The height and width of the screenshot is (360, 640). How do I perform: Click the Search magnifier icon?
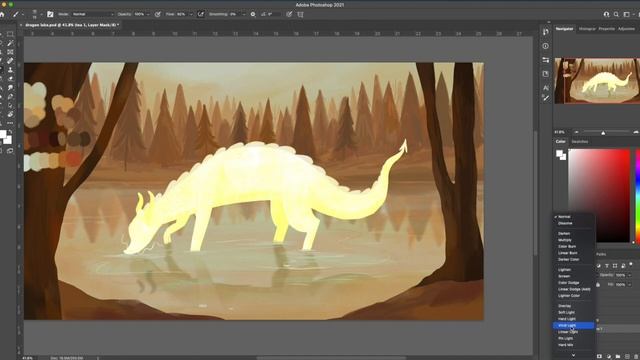(x=616, y=14)
